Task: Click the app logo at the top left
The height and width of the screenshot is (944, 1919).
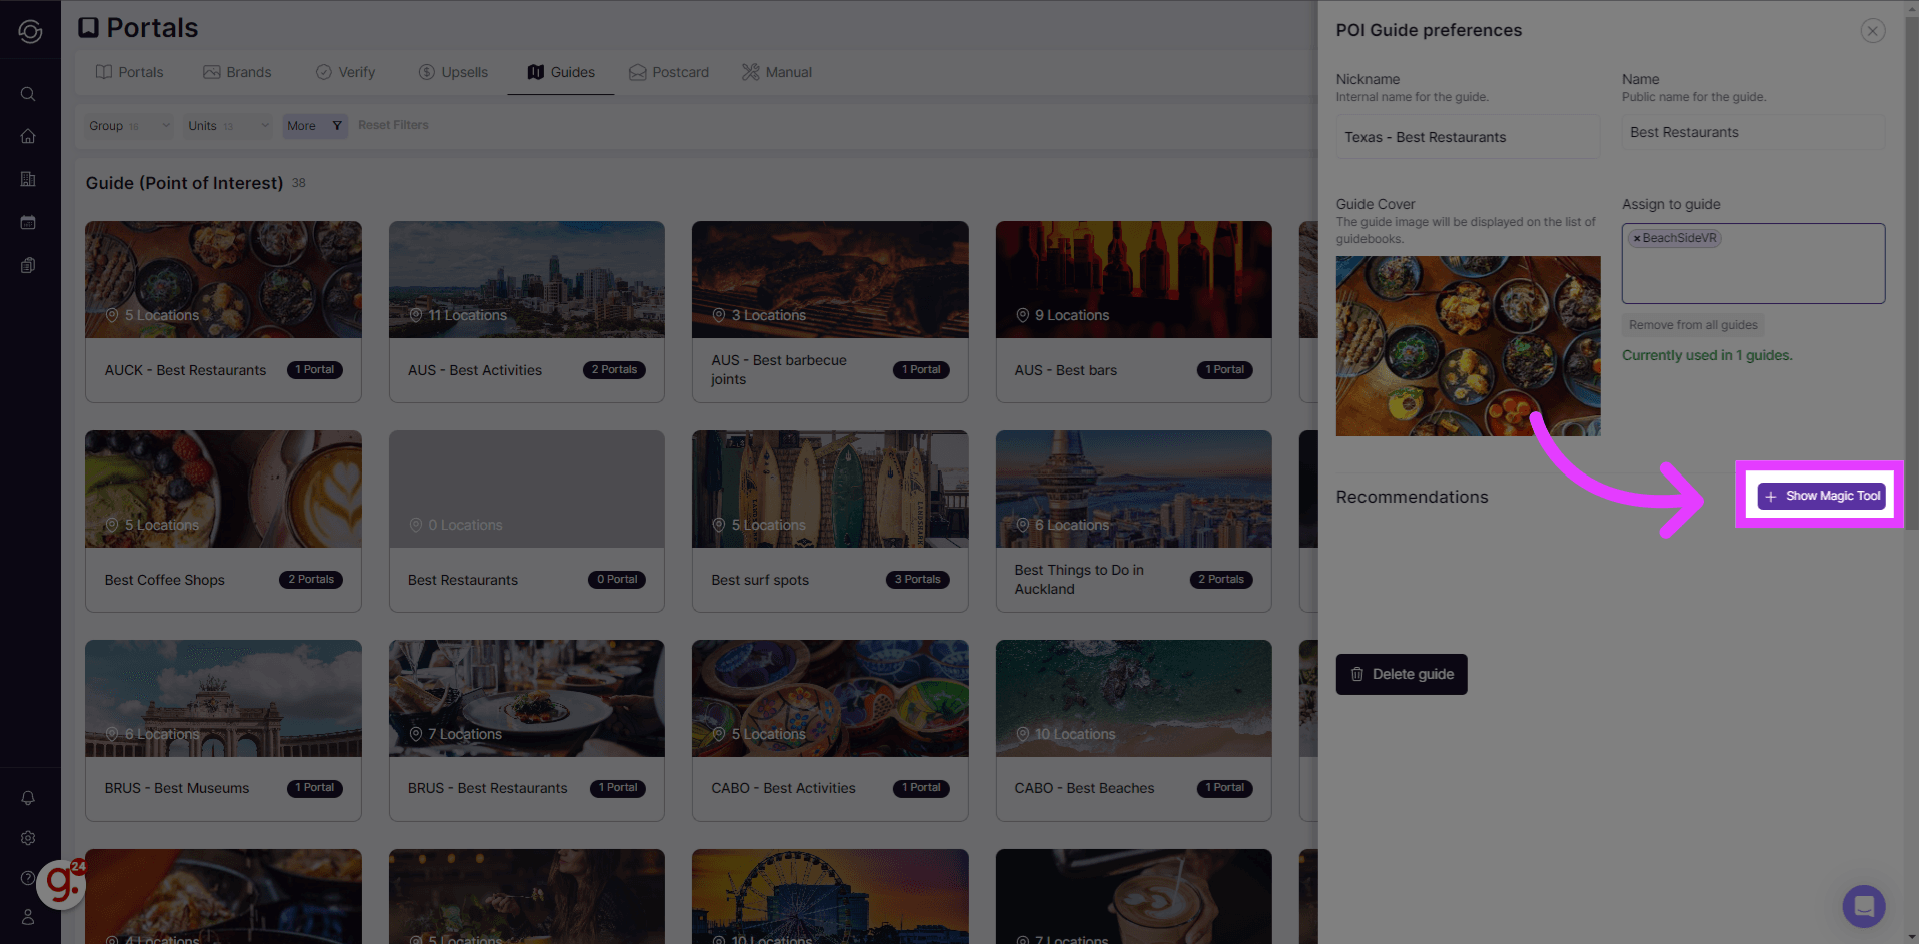Action: [30, 30]
